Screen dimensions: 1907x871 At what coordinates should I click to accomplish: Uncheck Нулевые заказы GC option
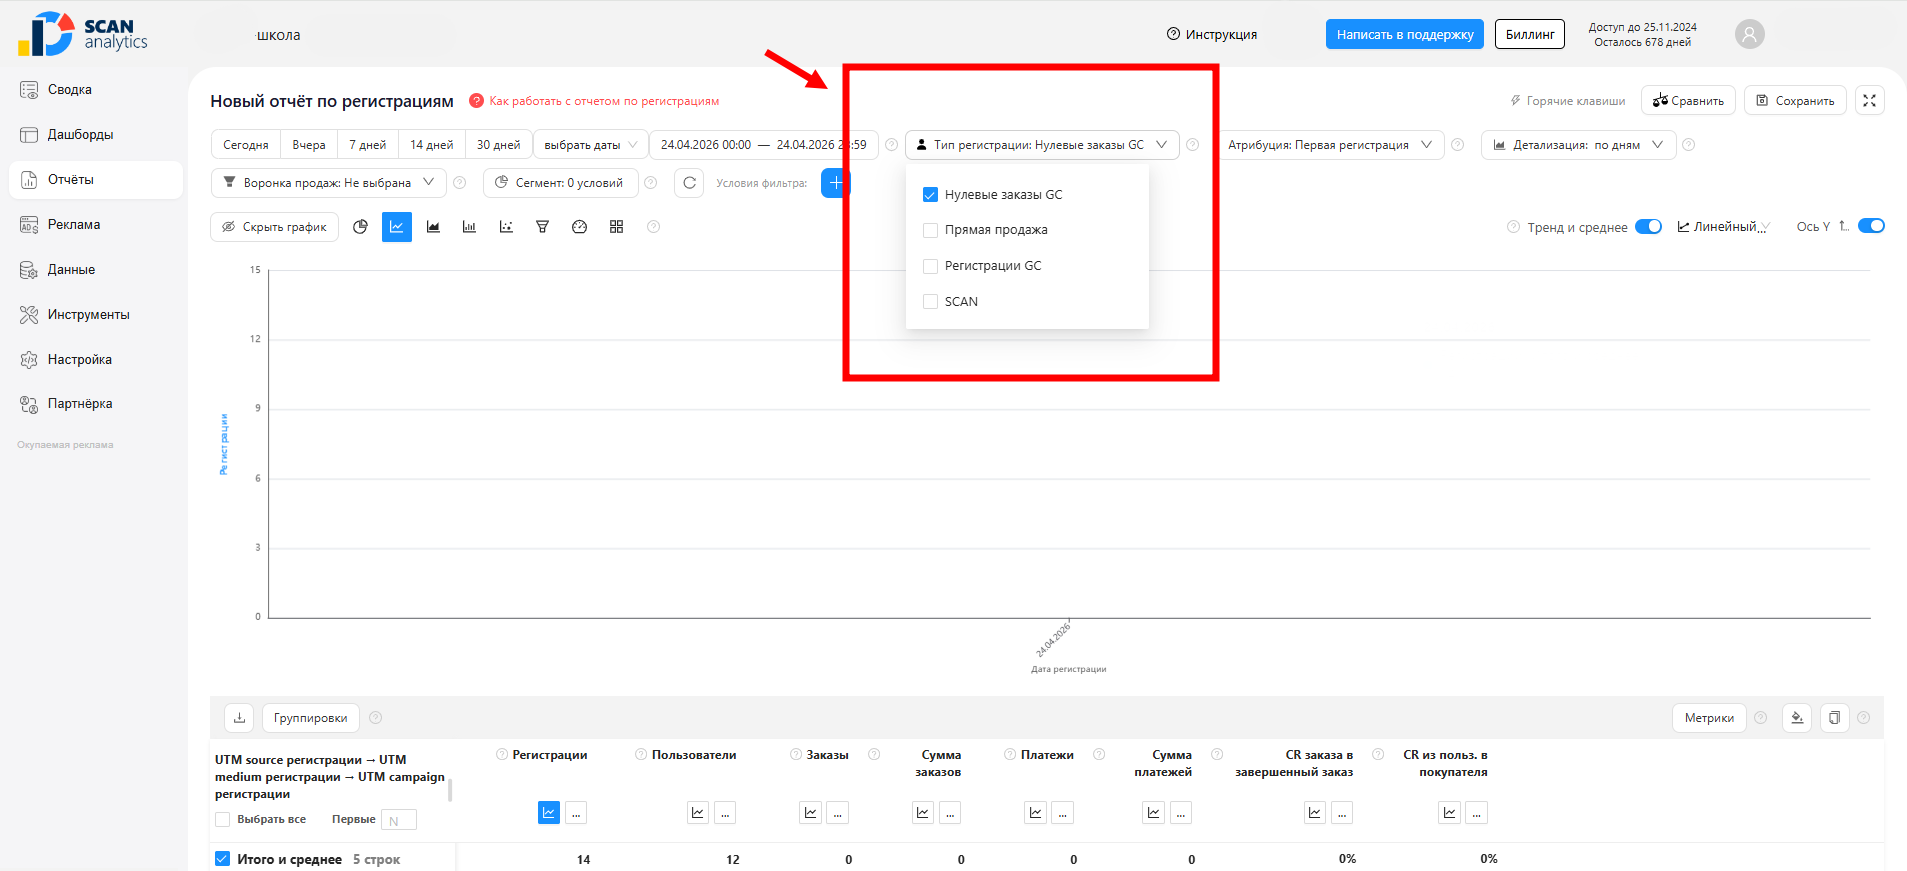[x=930, y=195]
